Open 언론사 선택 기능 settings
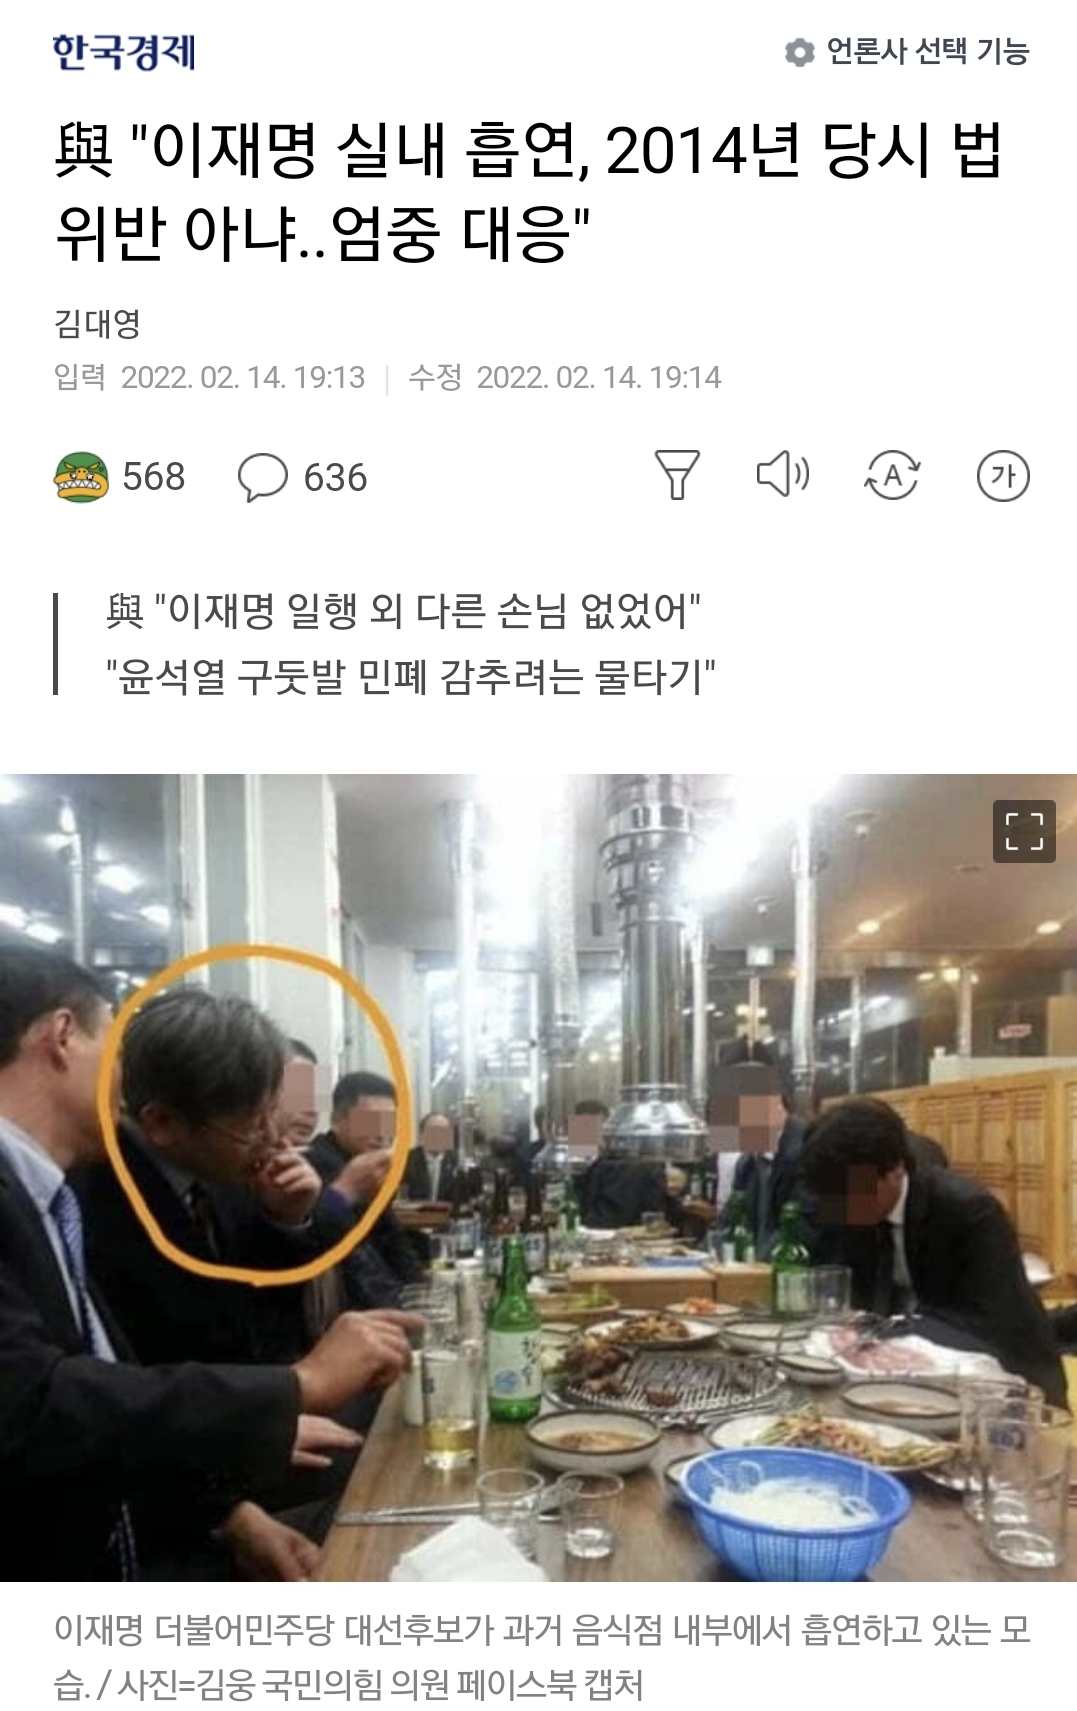The image size is (1077, 1711). (x=907, y=52)
